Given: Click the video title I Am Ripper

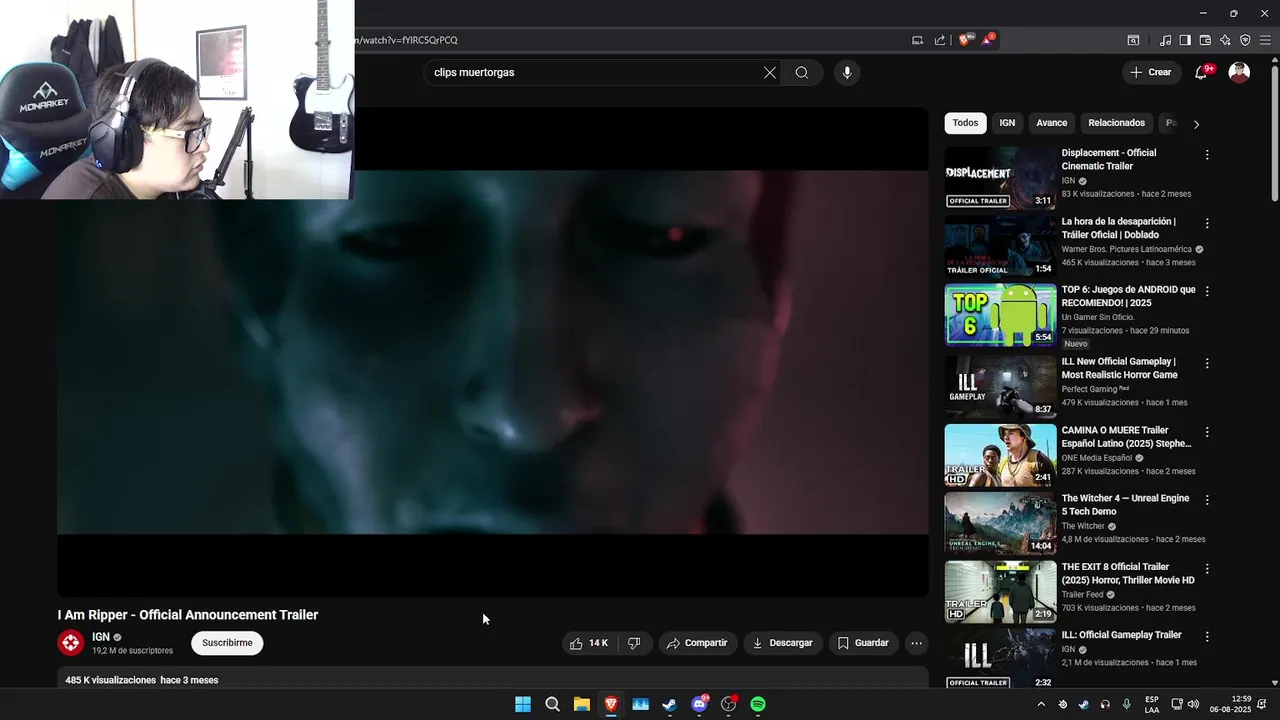Looking at the screenshot, I should tap(188, 615).
